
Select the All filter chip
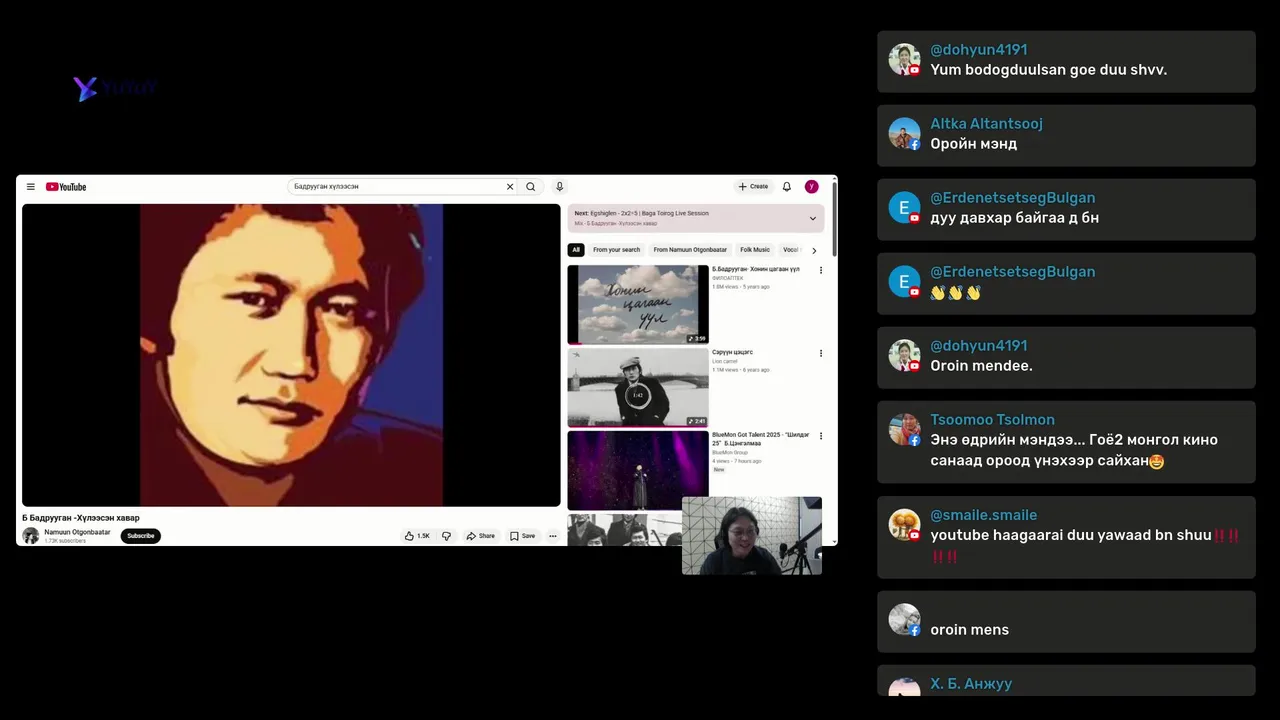tap(576, 250)
